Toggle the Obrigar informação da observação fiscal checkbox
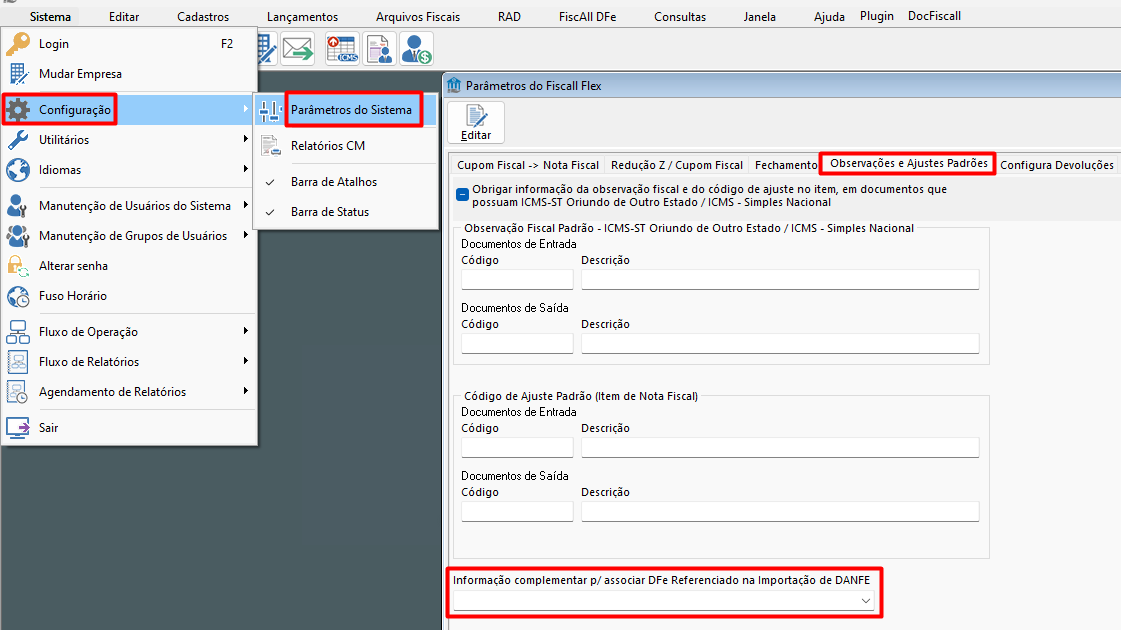Screen dimensions: 1121x630 coord(463,194)
